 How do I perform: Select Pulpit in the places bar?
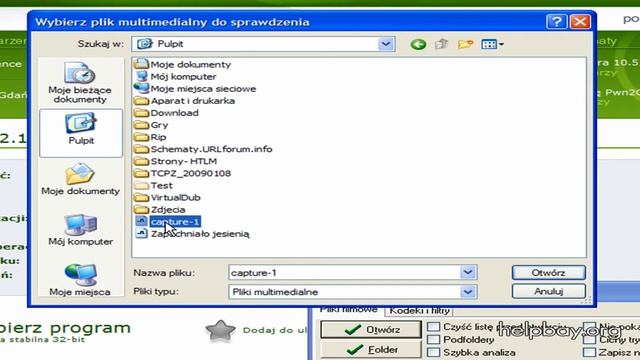pos(81,133)
